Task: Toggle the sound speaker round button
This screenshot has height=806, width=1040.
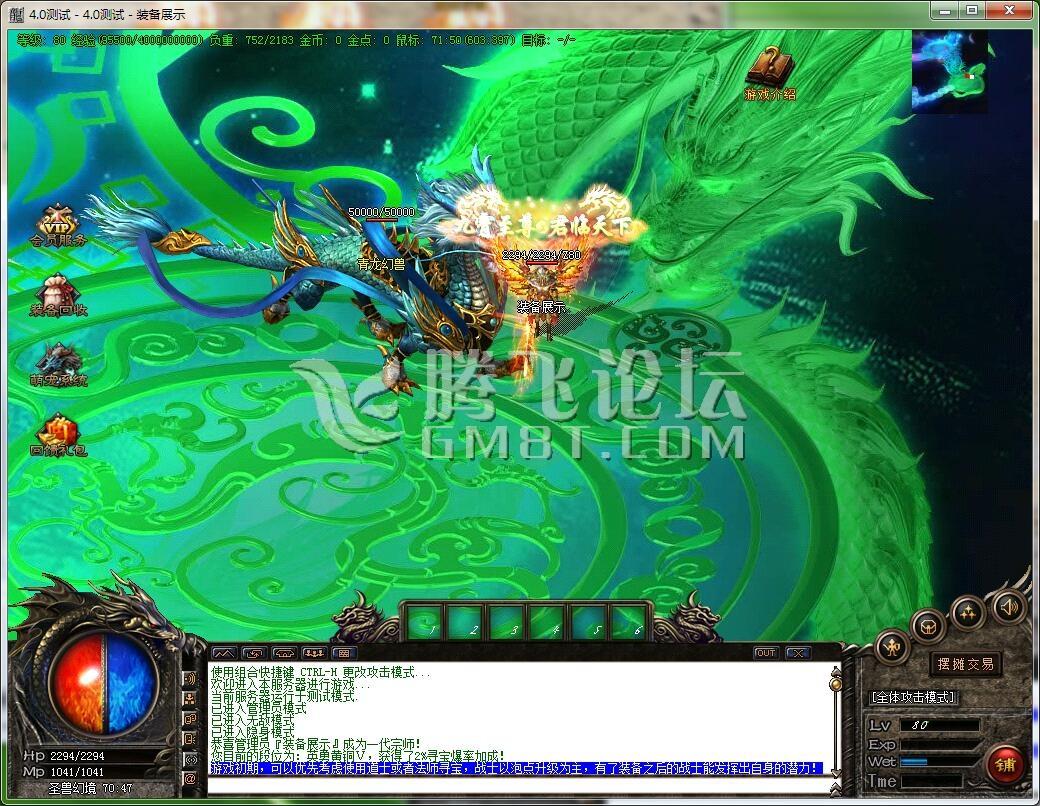Action: [1008, 606]
